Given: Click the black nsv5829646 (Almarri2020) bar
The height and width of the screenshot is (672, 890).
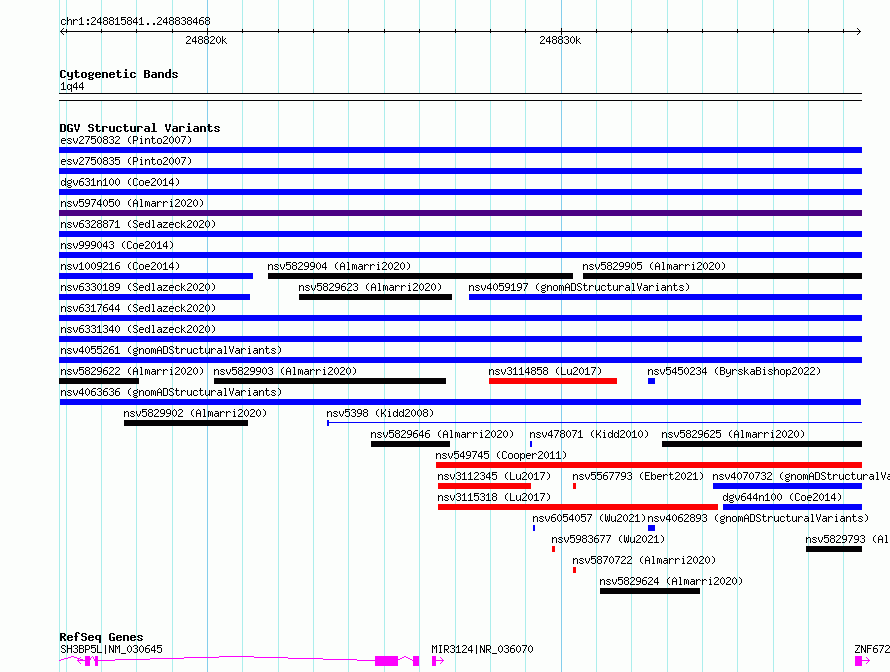Looking at the screenshot, I should click(x=410, y=444).
